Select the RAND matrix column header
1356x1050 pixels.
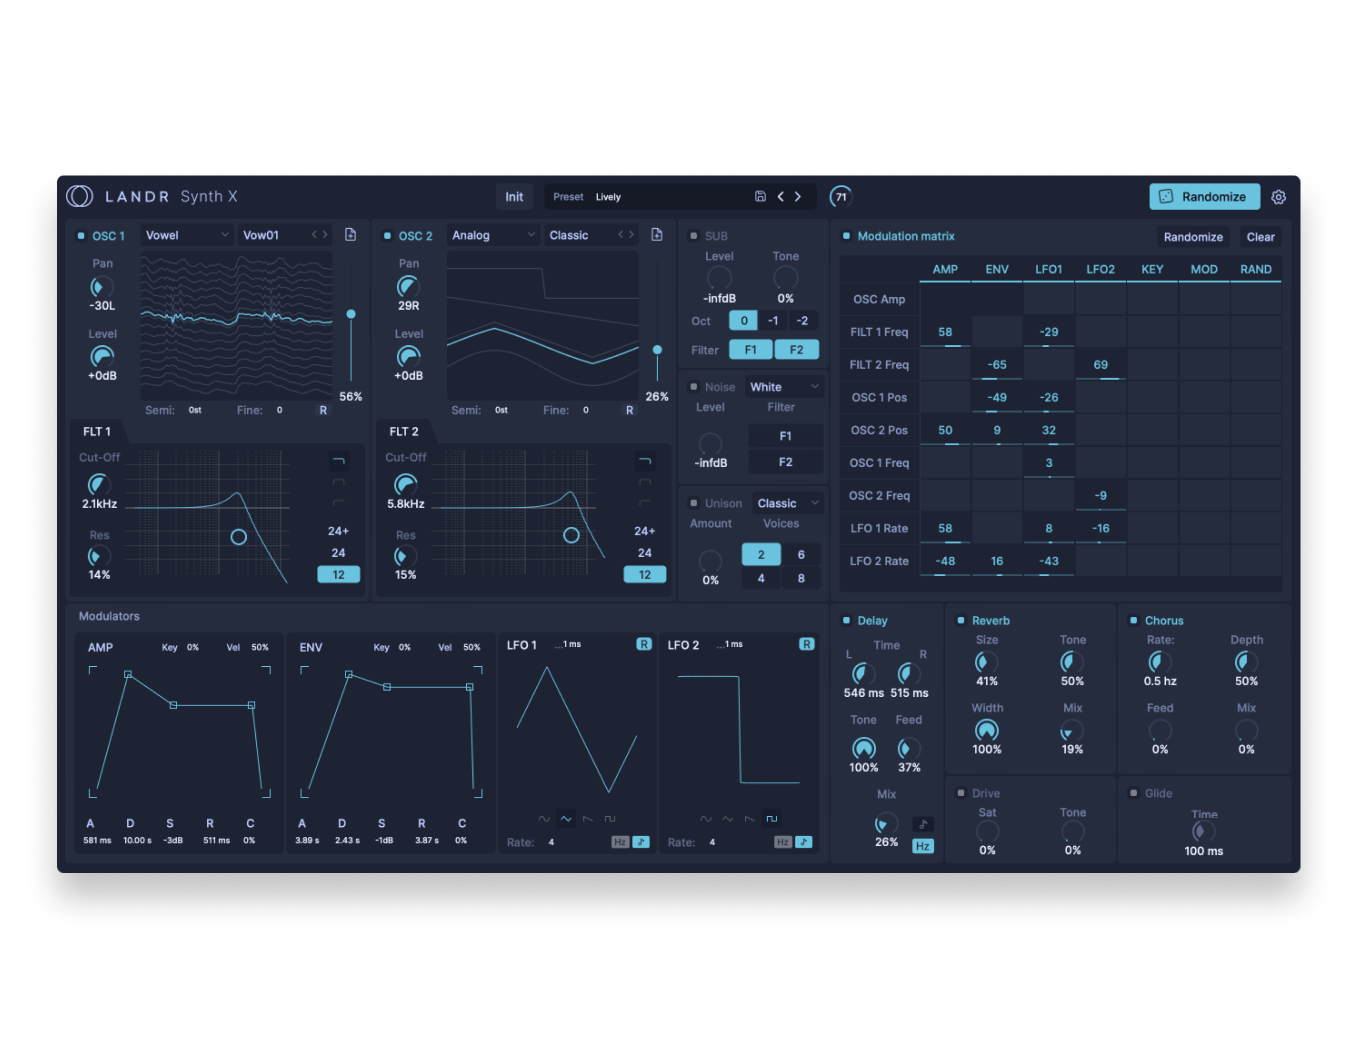click(x=1256, y=269)
